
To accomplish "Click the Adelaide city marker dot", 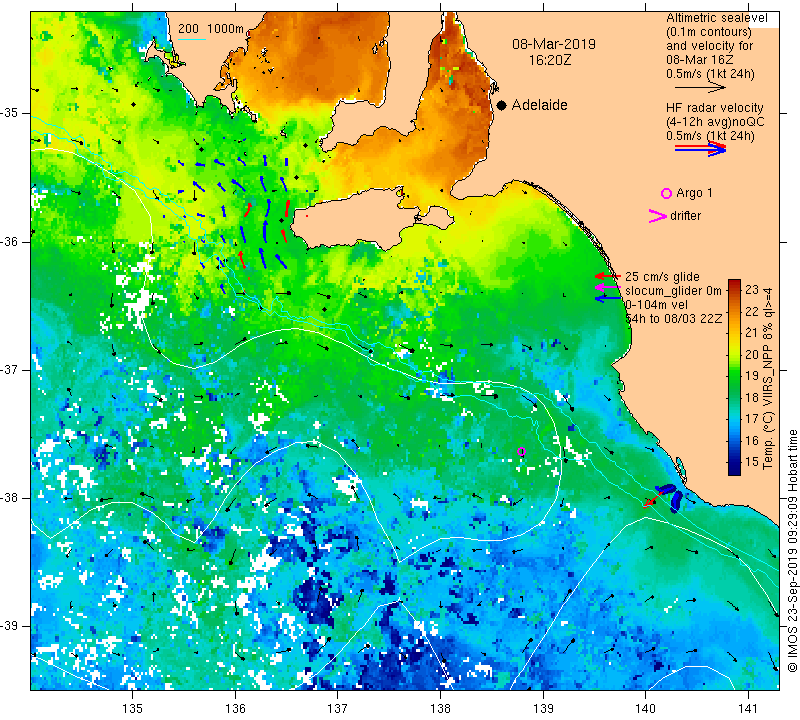I will (x=502, y=105).
